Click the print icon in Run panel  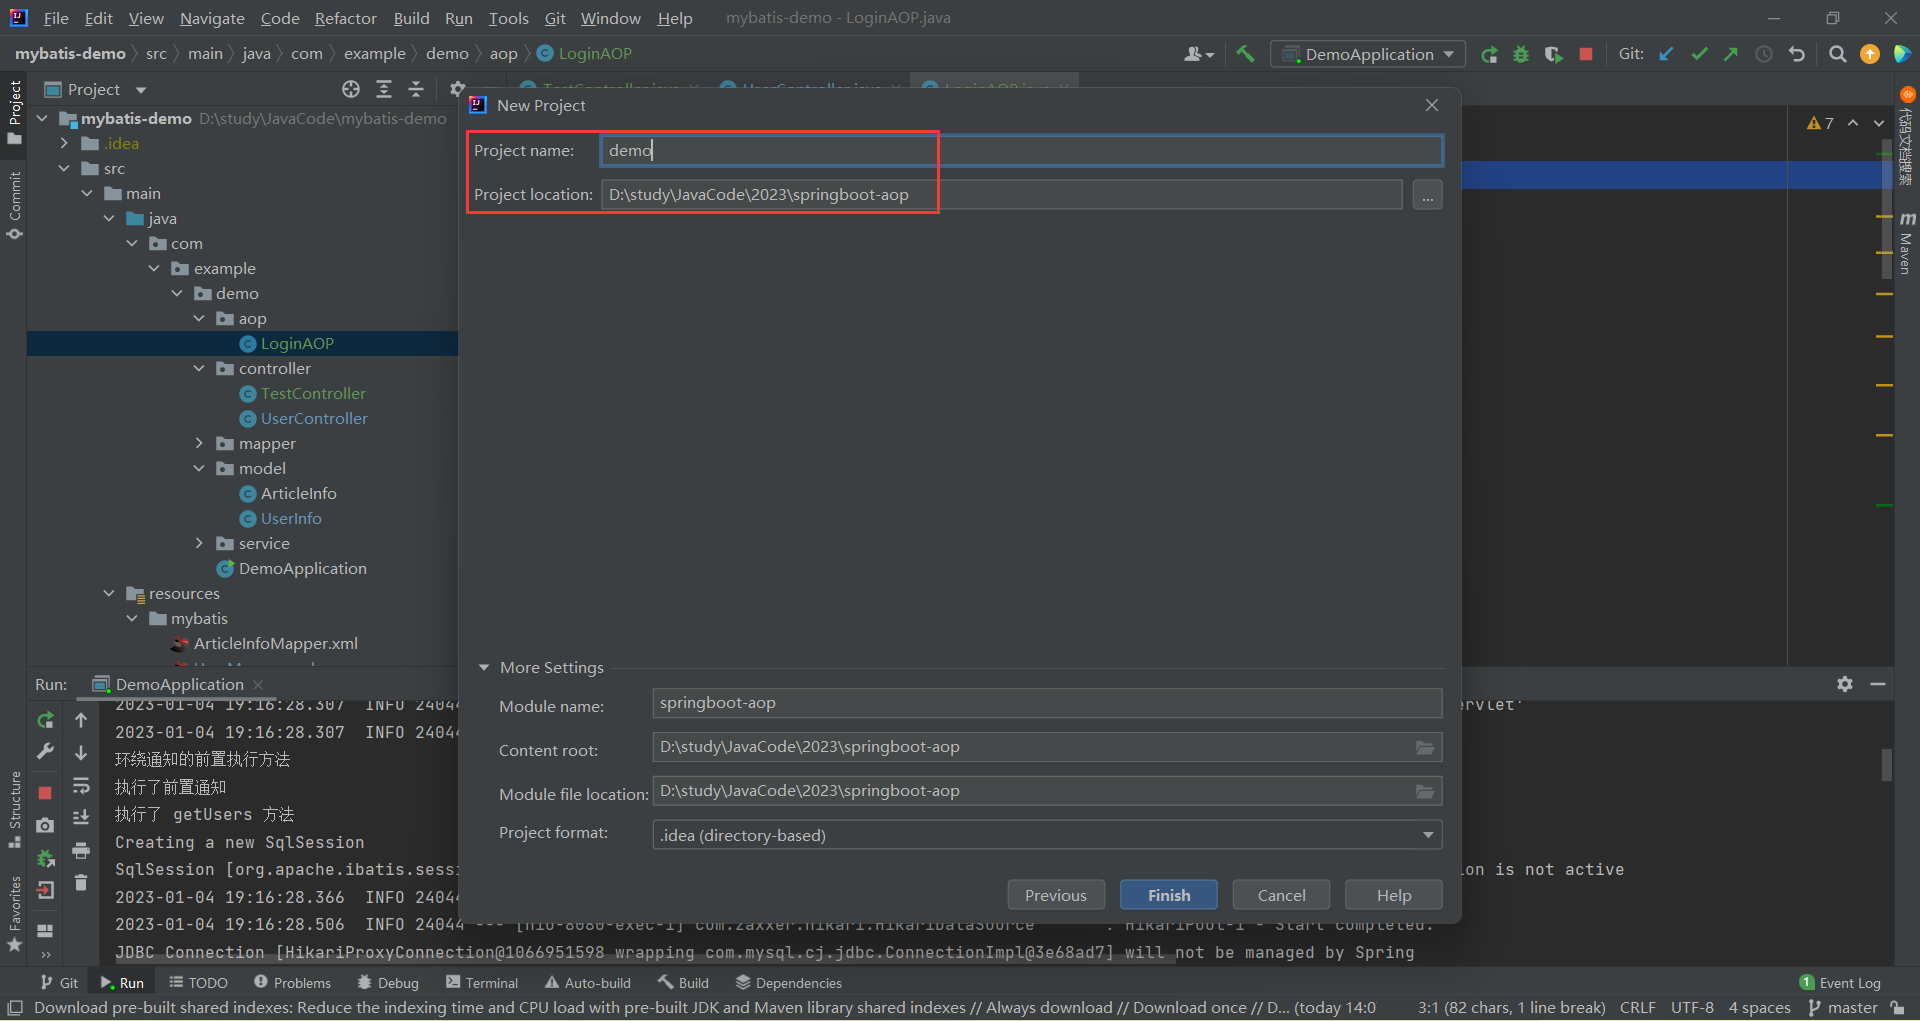[81, 850]
